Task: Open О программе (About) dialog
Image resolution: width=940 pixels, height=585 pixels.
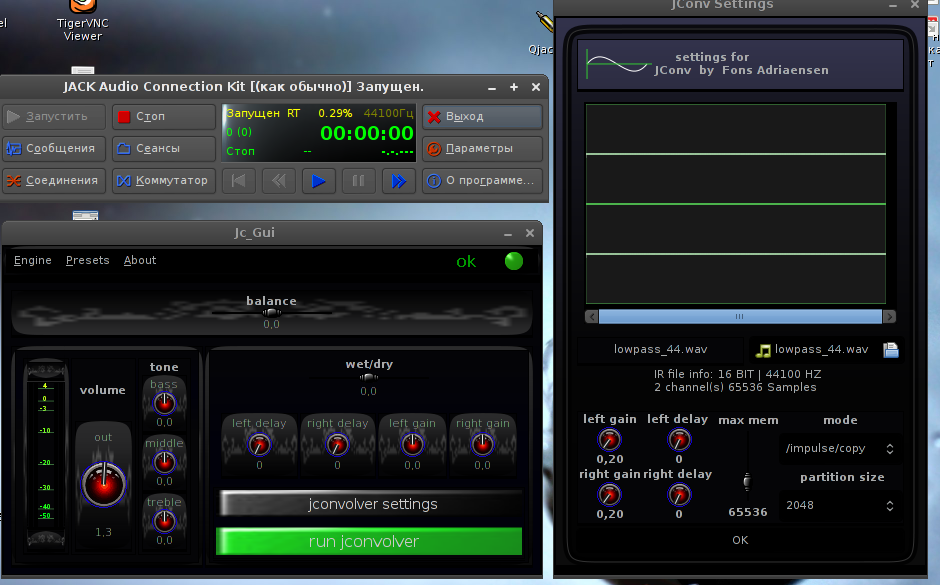Action: (483, 180)
